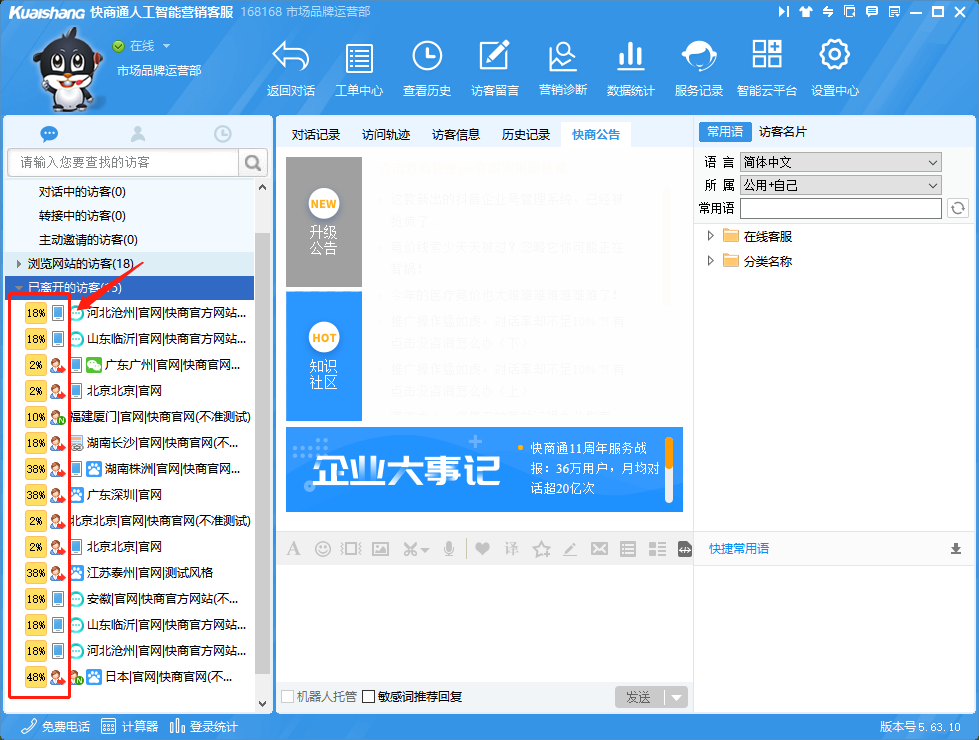This screenshot has height=740, width=979.
Task: Collapse the 已离开的访客 group
Action: tap(19, 288)
